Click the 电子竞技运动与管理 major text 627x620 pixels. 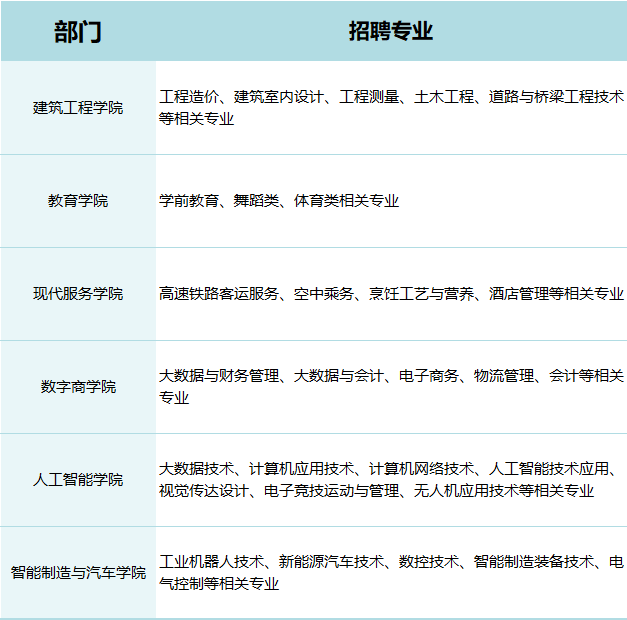point(331,491)
